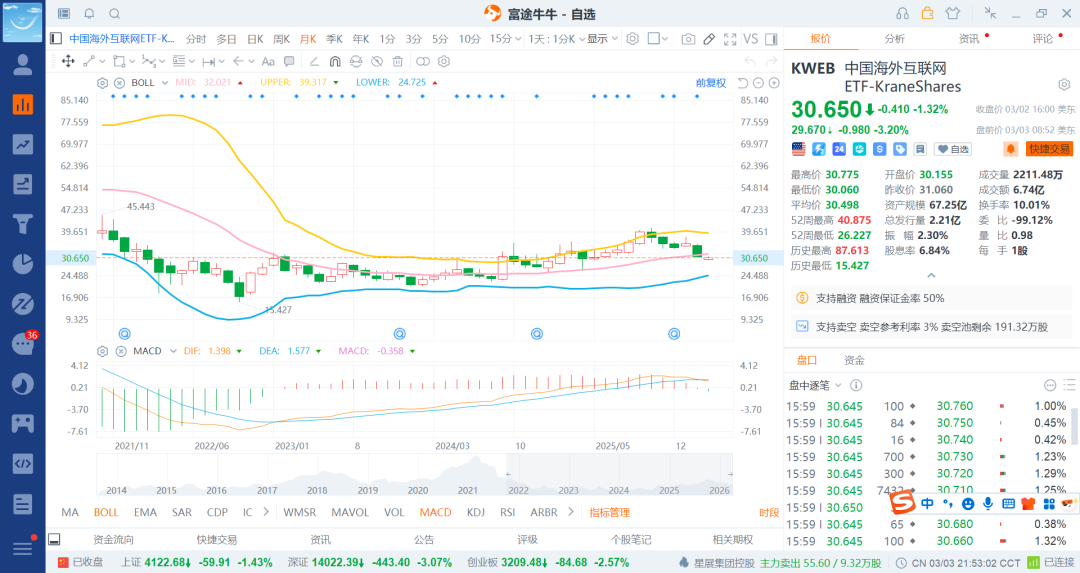Toggle the 自选 watchlist heart button

coord(953,149)
